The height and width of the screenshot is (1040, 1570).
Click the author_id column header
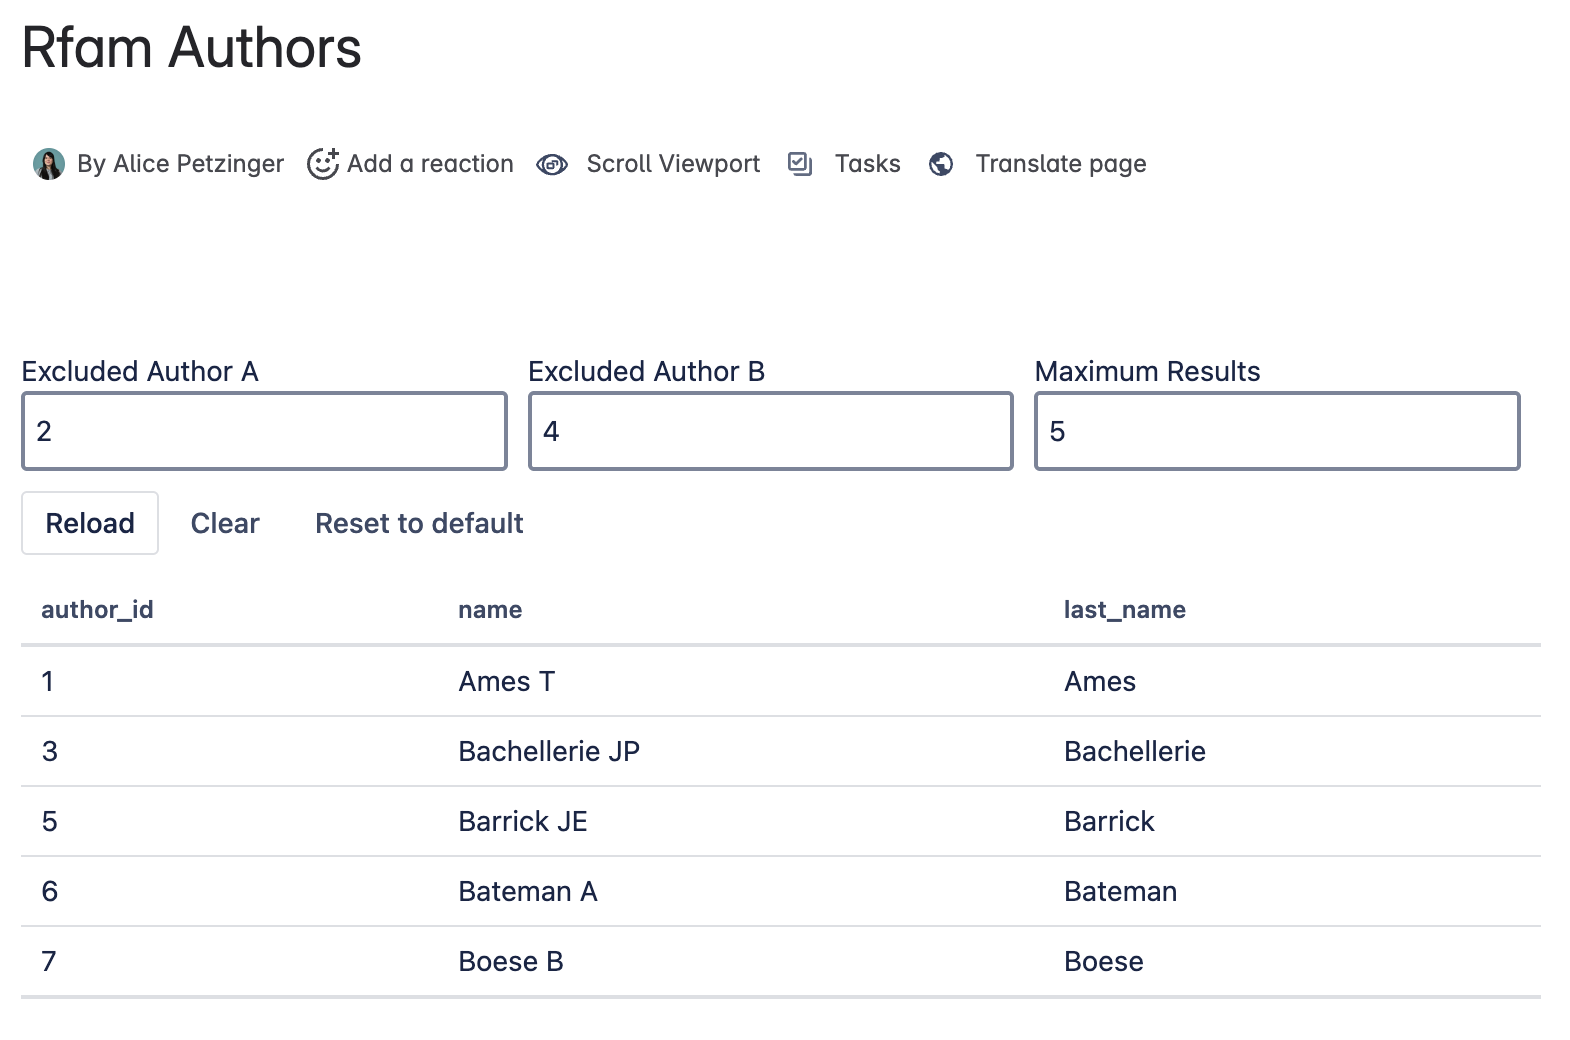pos(97,610)
